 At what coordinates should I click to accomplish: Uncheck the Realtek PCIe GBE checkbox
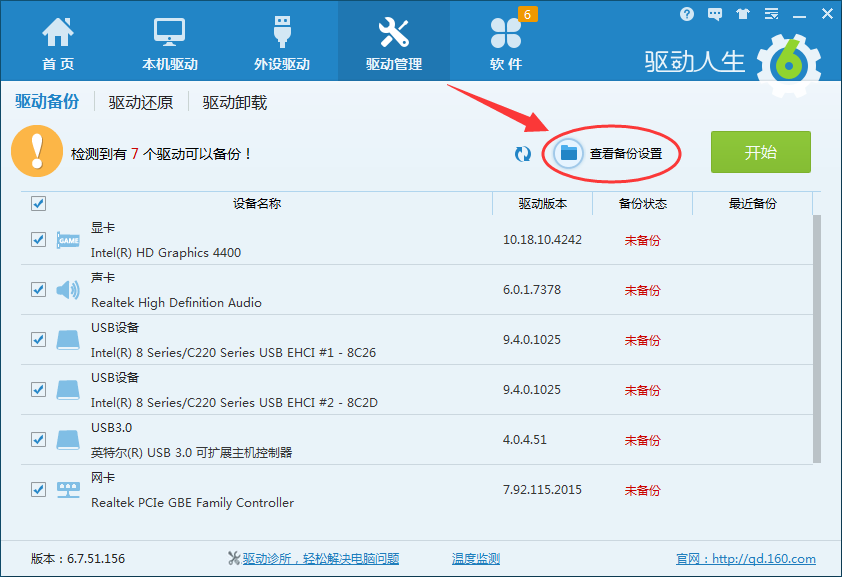38,489
